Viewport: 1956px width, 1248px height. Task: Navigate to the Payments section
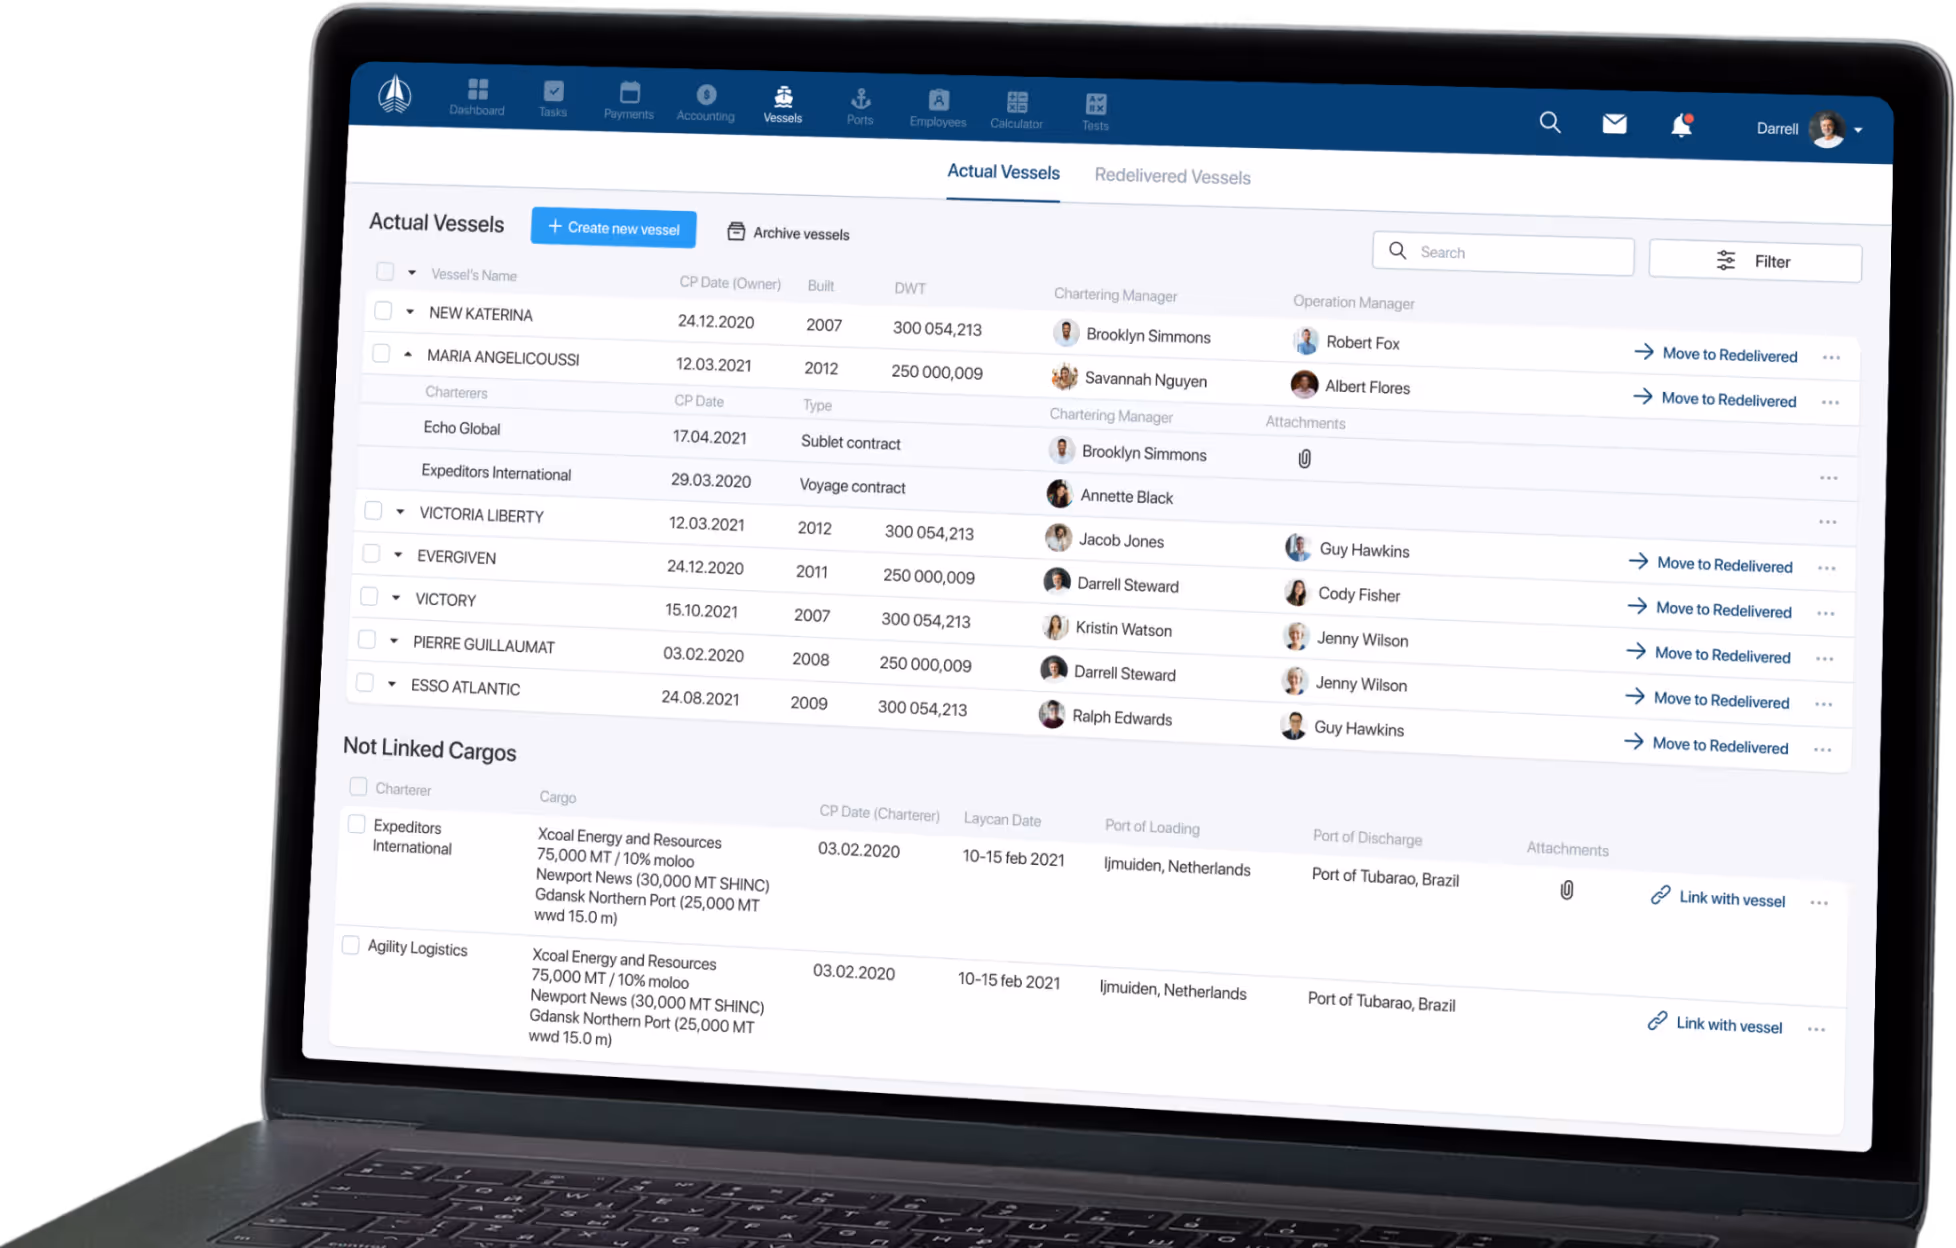628,99
